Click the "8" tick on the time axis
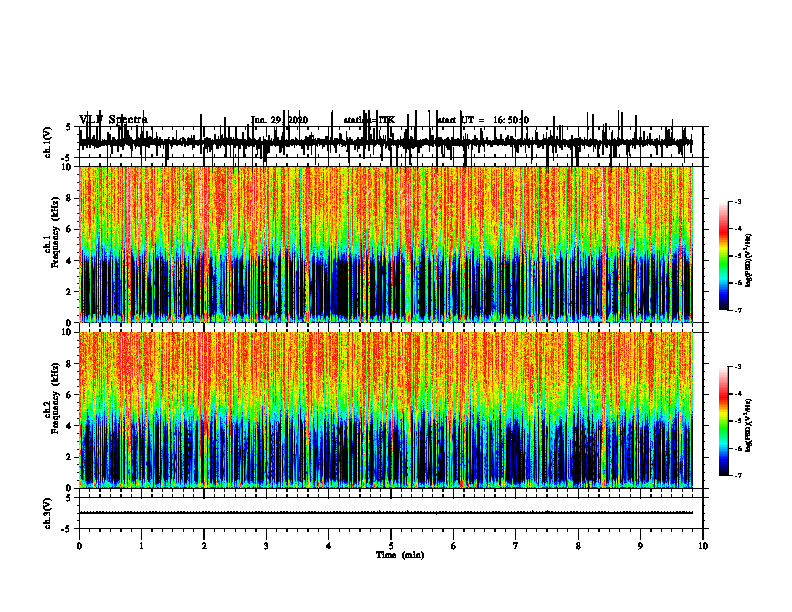This screenshot has width=792, height=612. pyautogui.click(x=578, y=546)
